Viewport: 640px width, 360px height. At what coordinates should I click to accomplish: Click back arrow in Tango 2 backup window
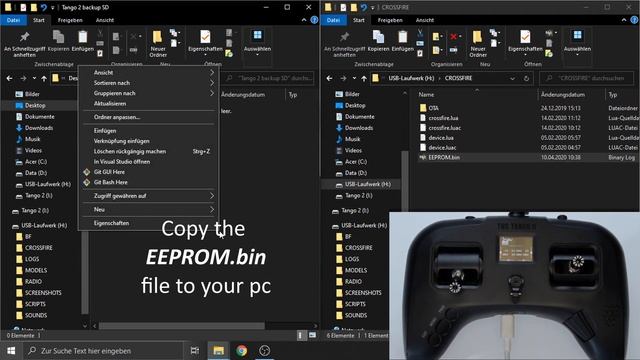click(9, 78)
